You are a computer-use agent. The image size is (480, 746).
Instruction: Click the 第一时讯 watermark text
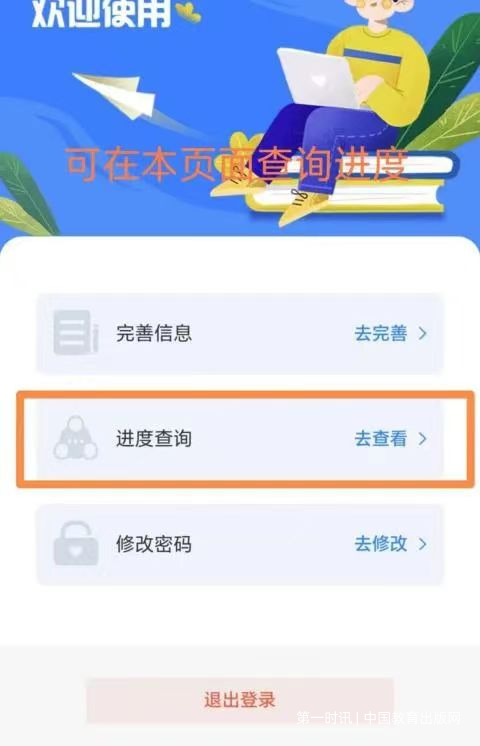(324, 717)
